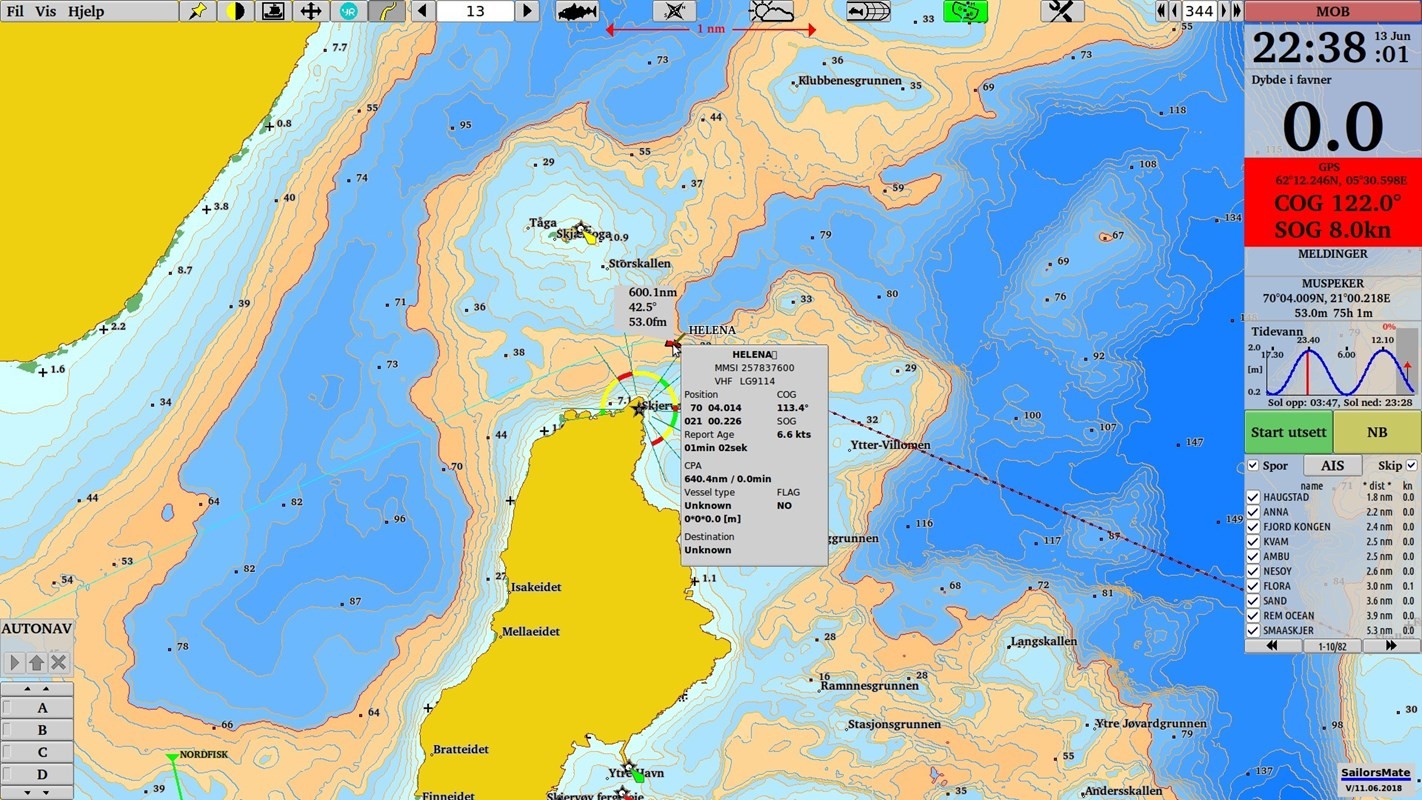
Task: Open the fish catch icon
Action: click(x=577, y=11)
